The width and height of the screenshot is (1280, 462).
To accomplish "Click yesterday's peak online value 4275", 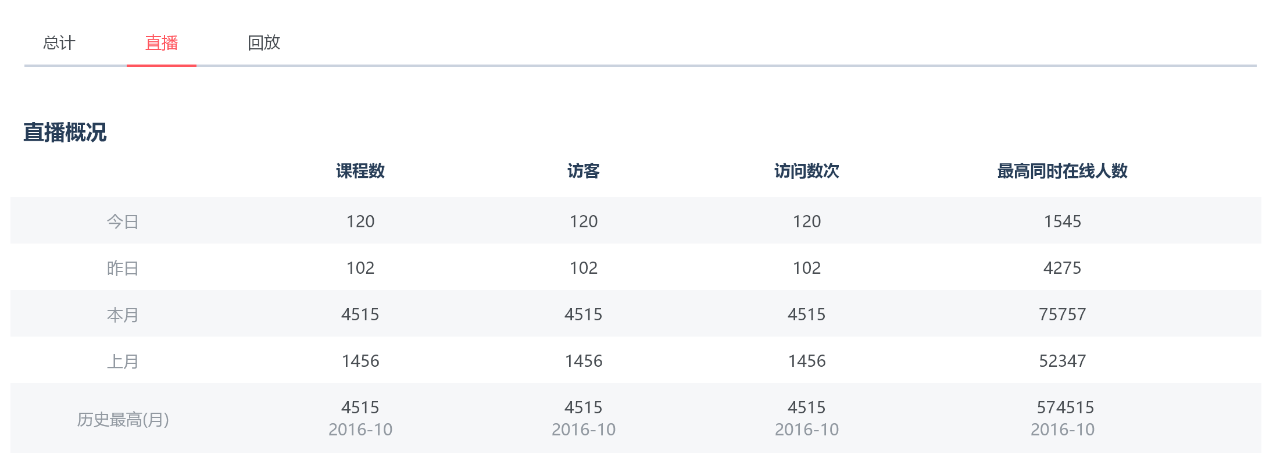I will tap(1062, 268).
